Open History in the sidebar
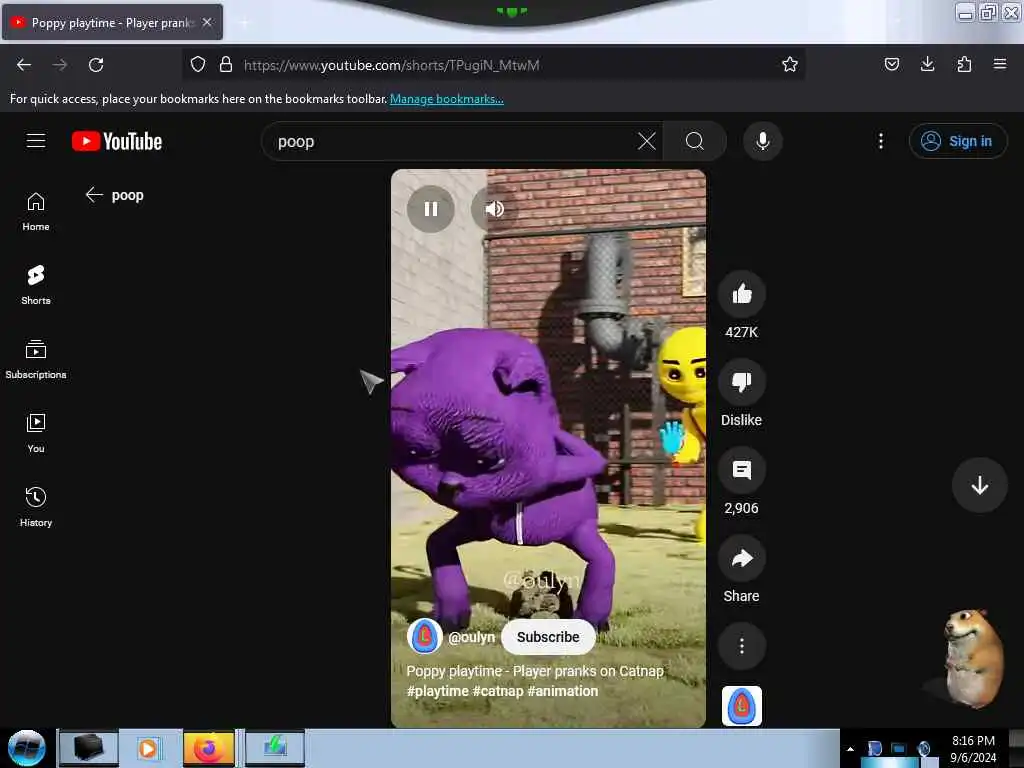The width and height of the screenshot is (1024, 768). coord(36,507)
